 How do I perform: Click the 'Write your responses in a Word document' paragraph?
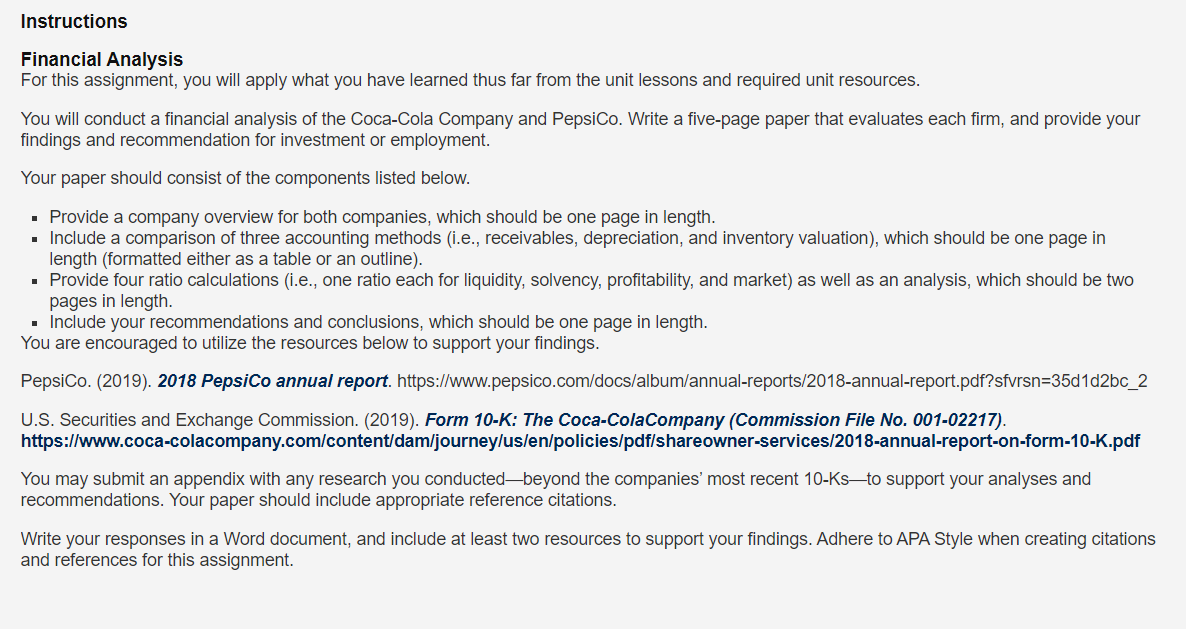588,550
